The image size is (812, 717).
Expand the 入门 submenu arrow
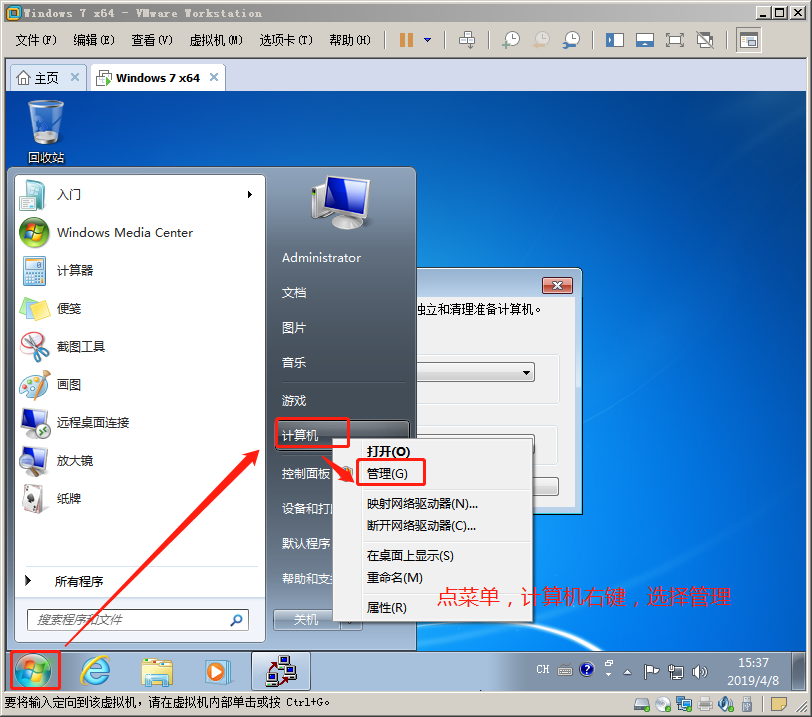point(250,195)
